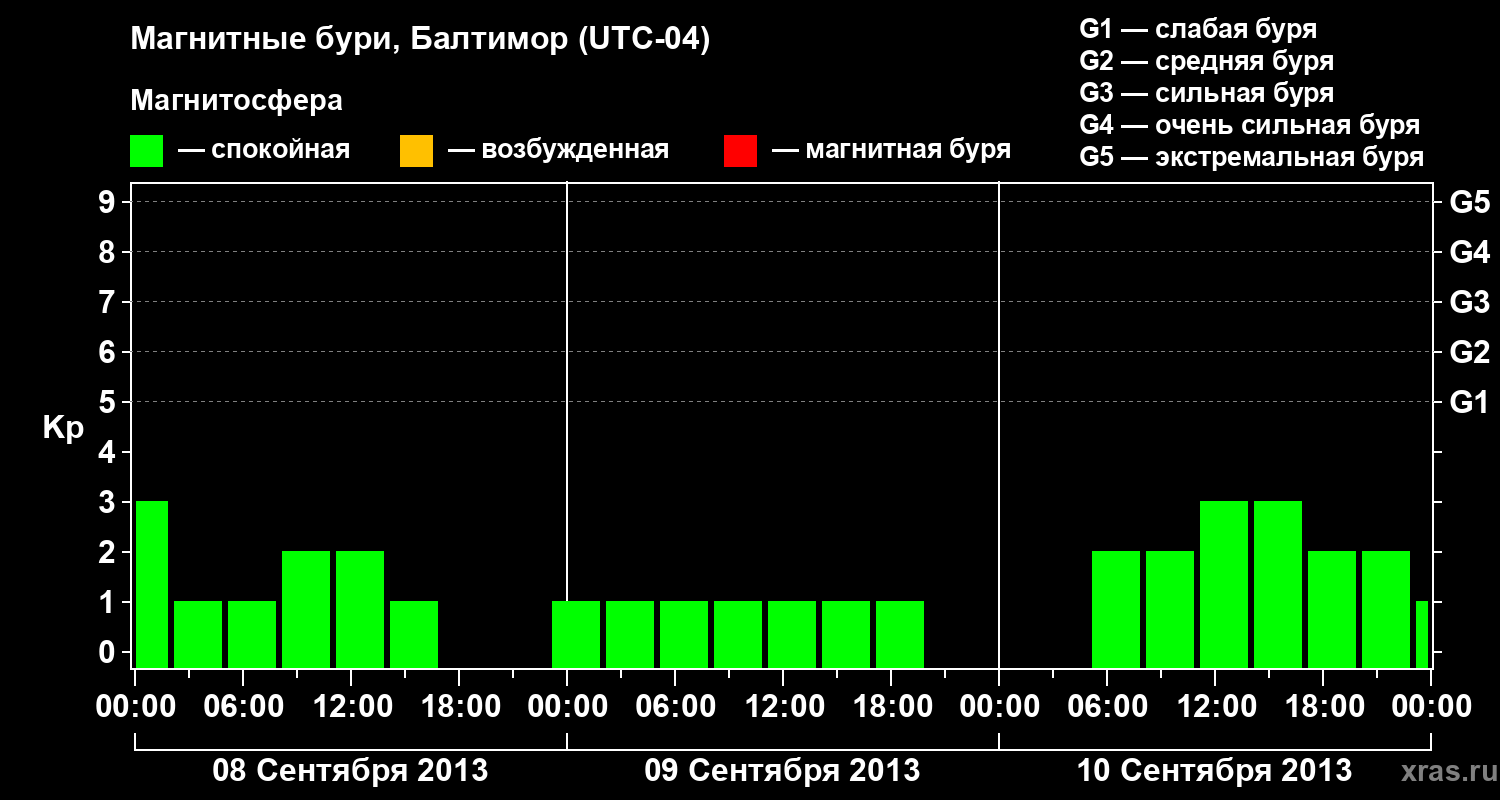Click the Kp axis value 7

pyautogui.click(x=109, y=302)
